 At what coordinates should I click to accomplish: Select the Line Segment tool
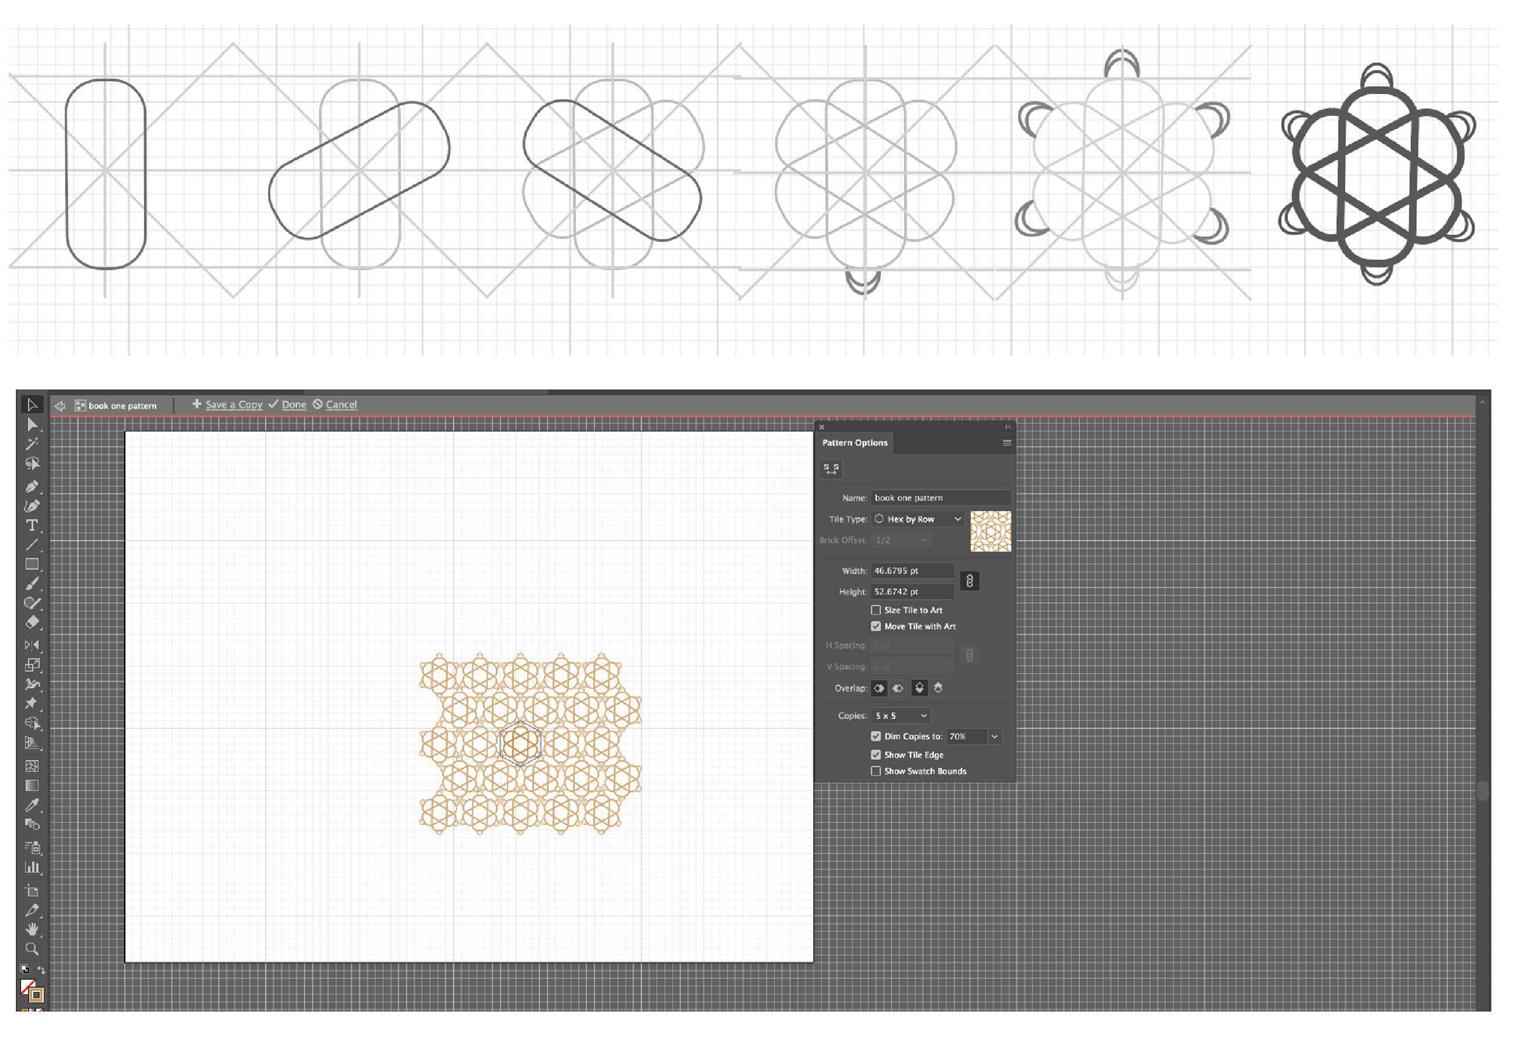coord(32,545)
